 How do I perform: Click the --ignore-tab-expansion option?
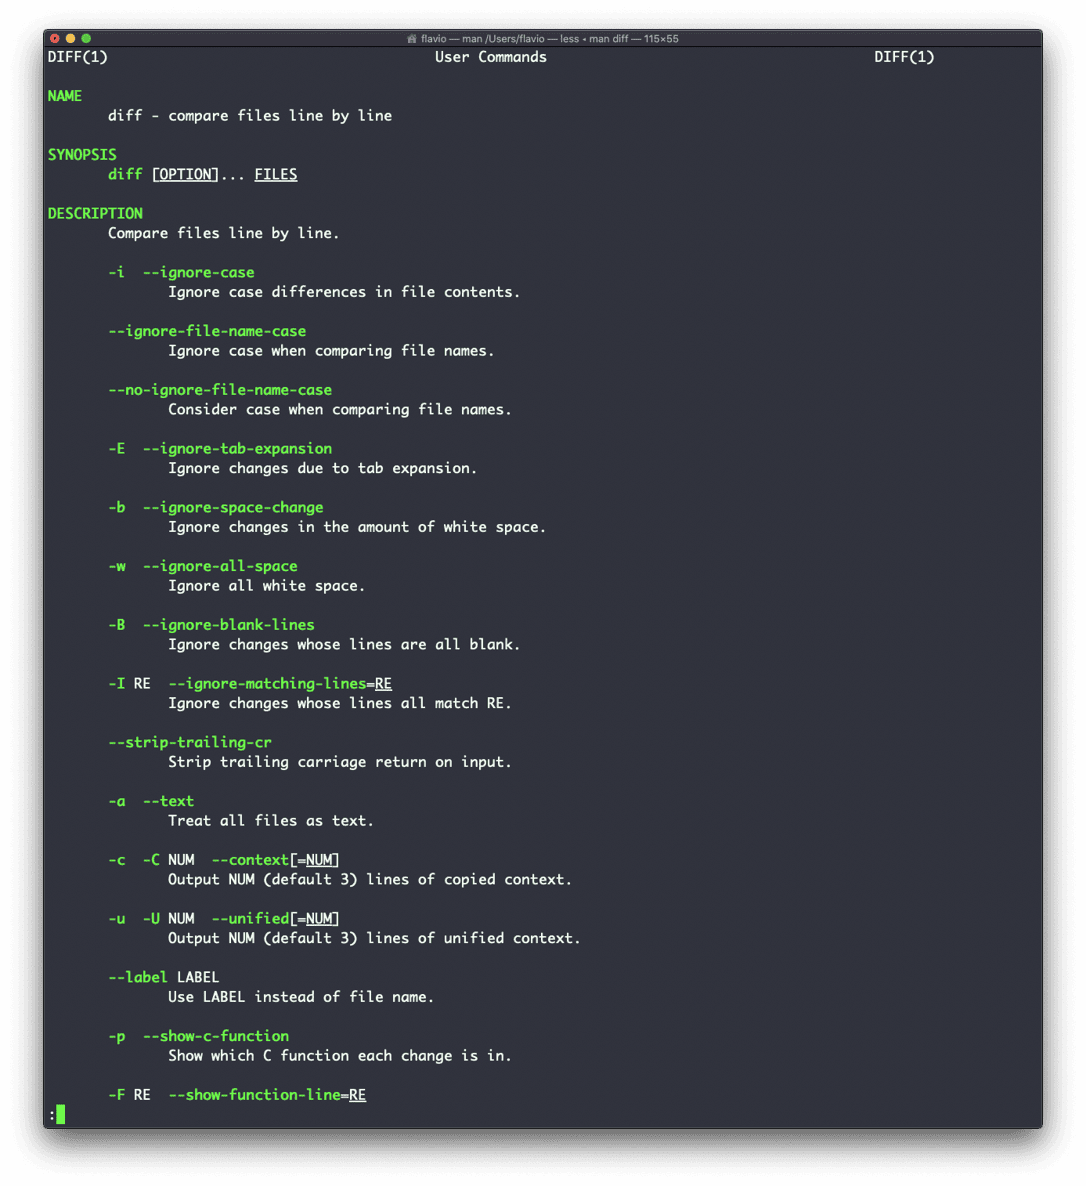(237, 449)
